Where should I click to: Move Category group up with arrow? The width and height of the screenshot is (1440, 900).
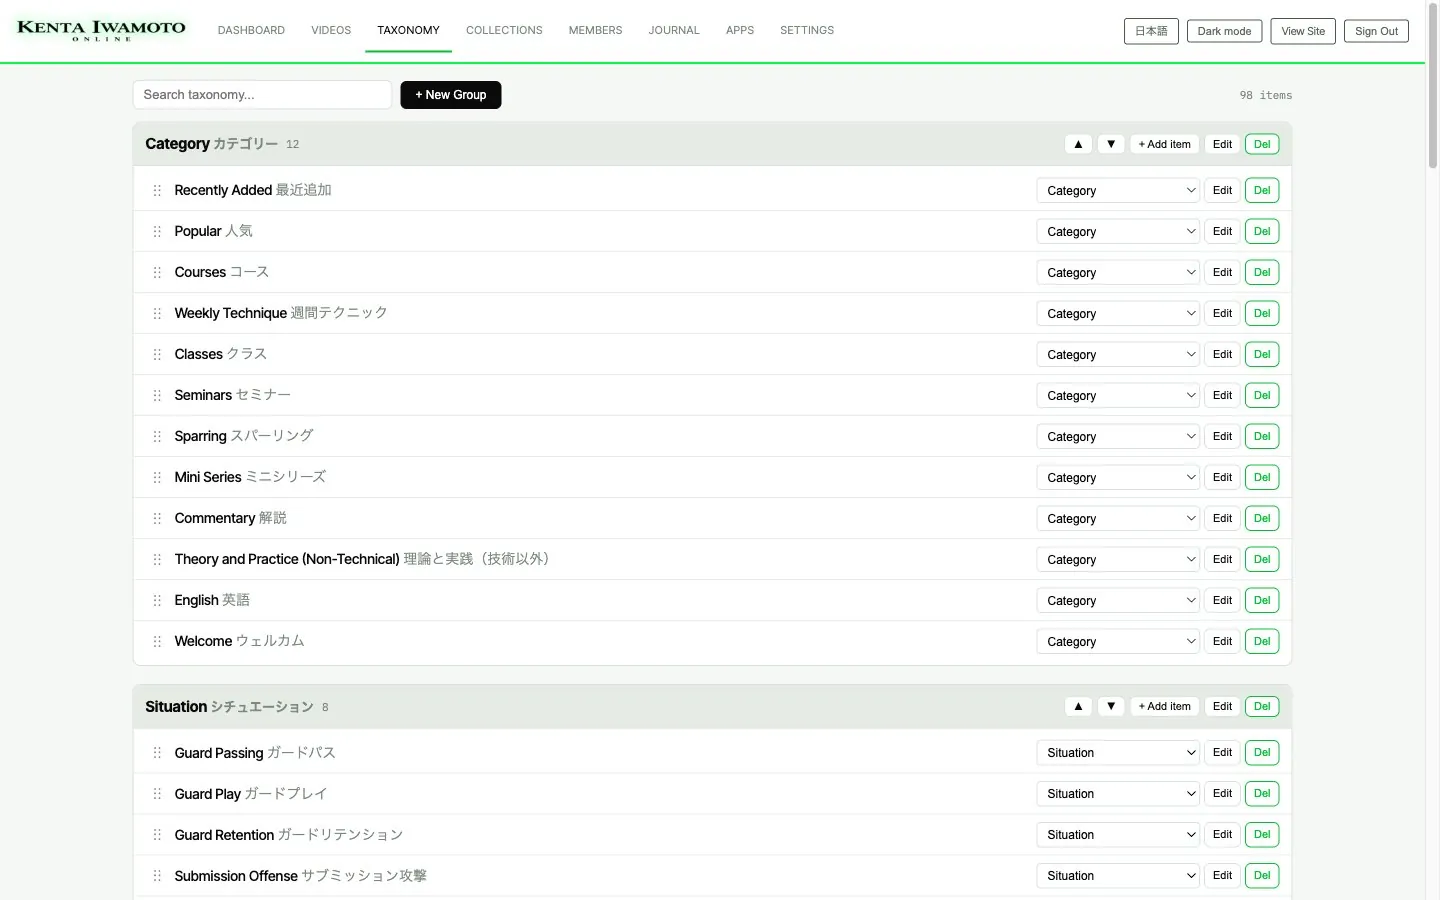(1078, 144)
